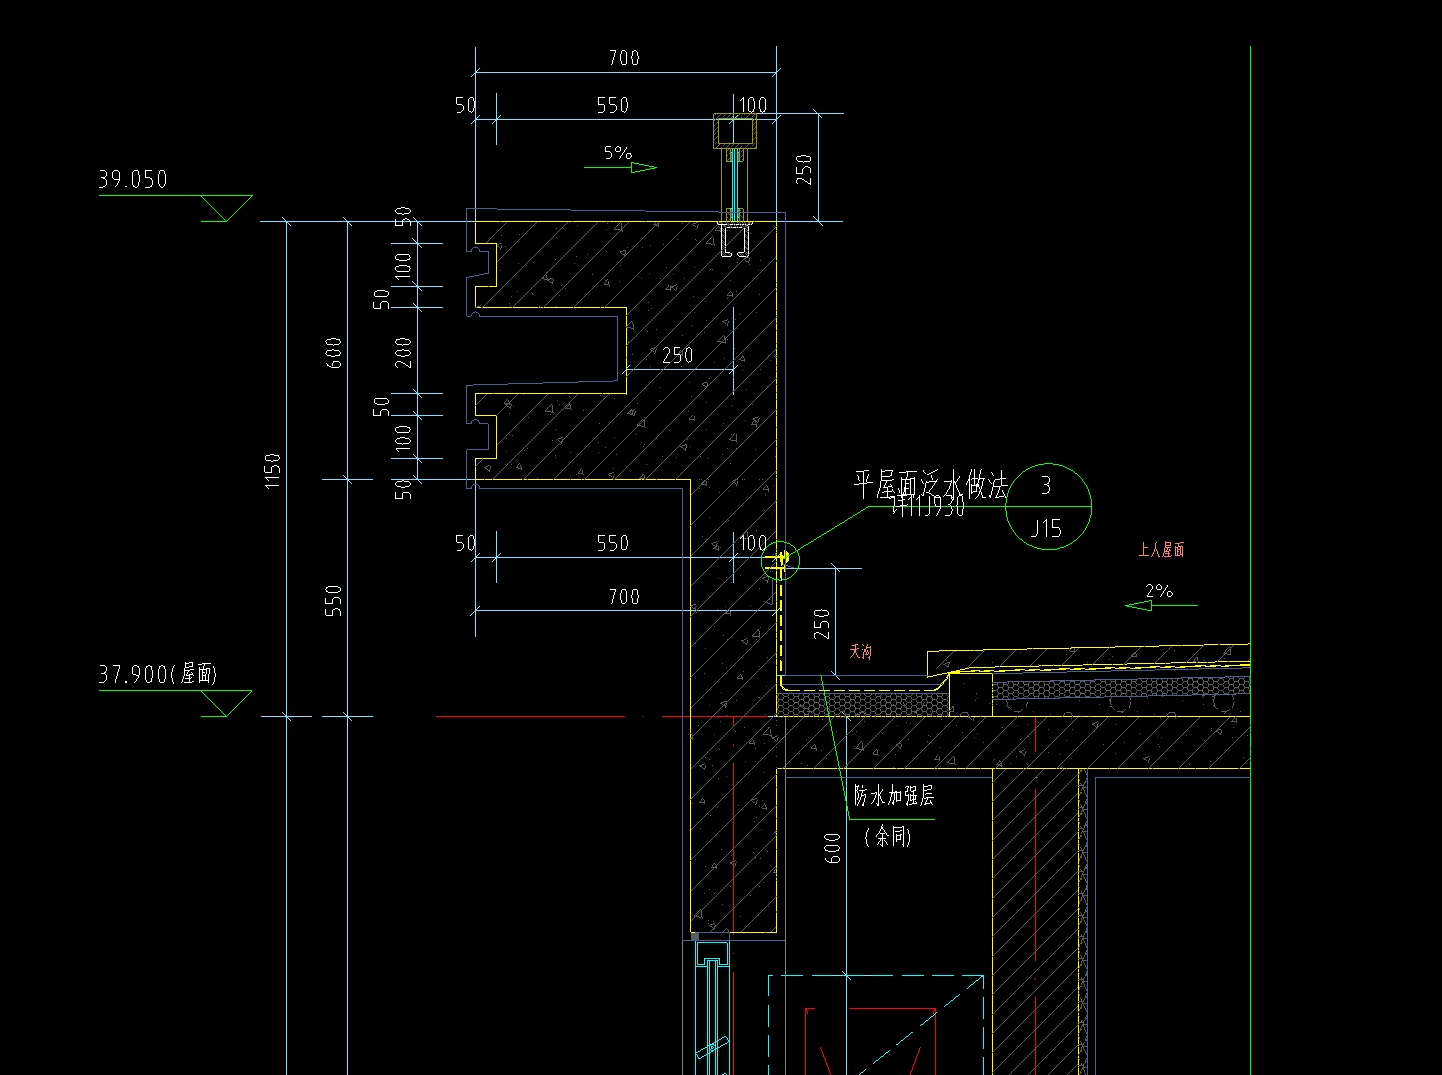Select the small green circle at flashing detail
The width and height of the screenshot is (1442, 1075).
781,560
